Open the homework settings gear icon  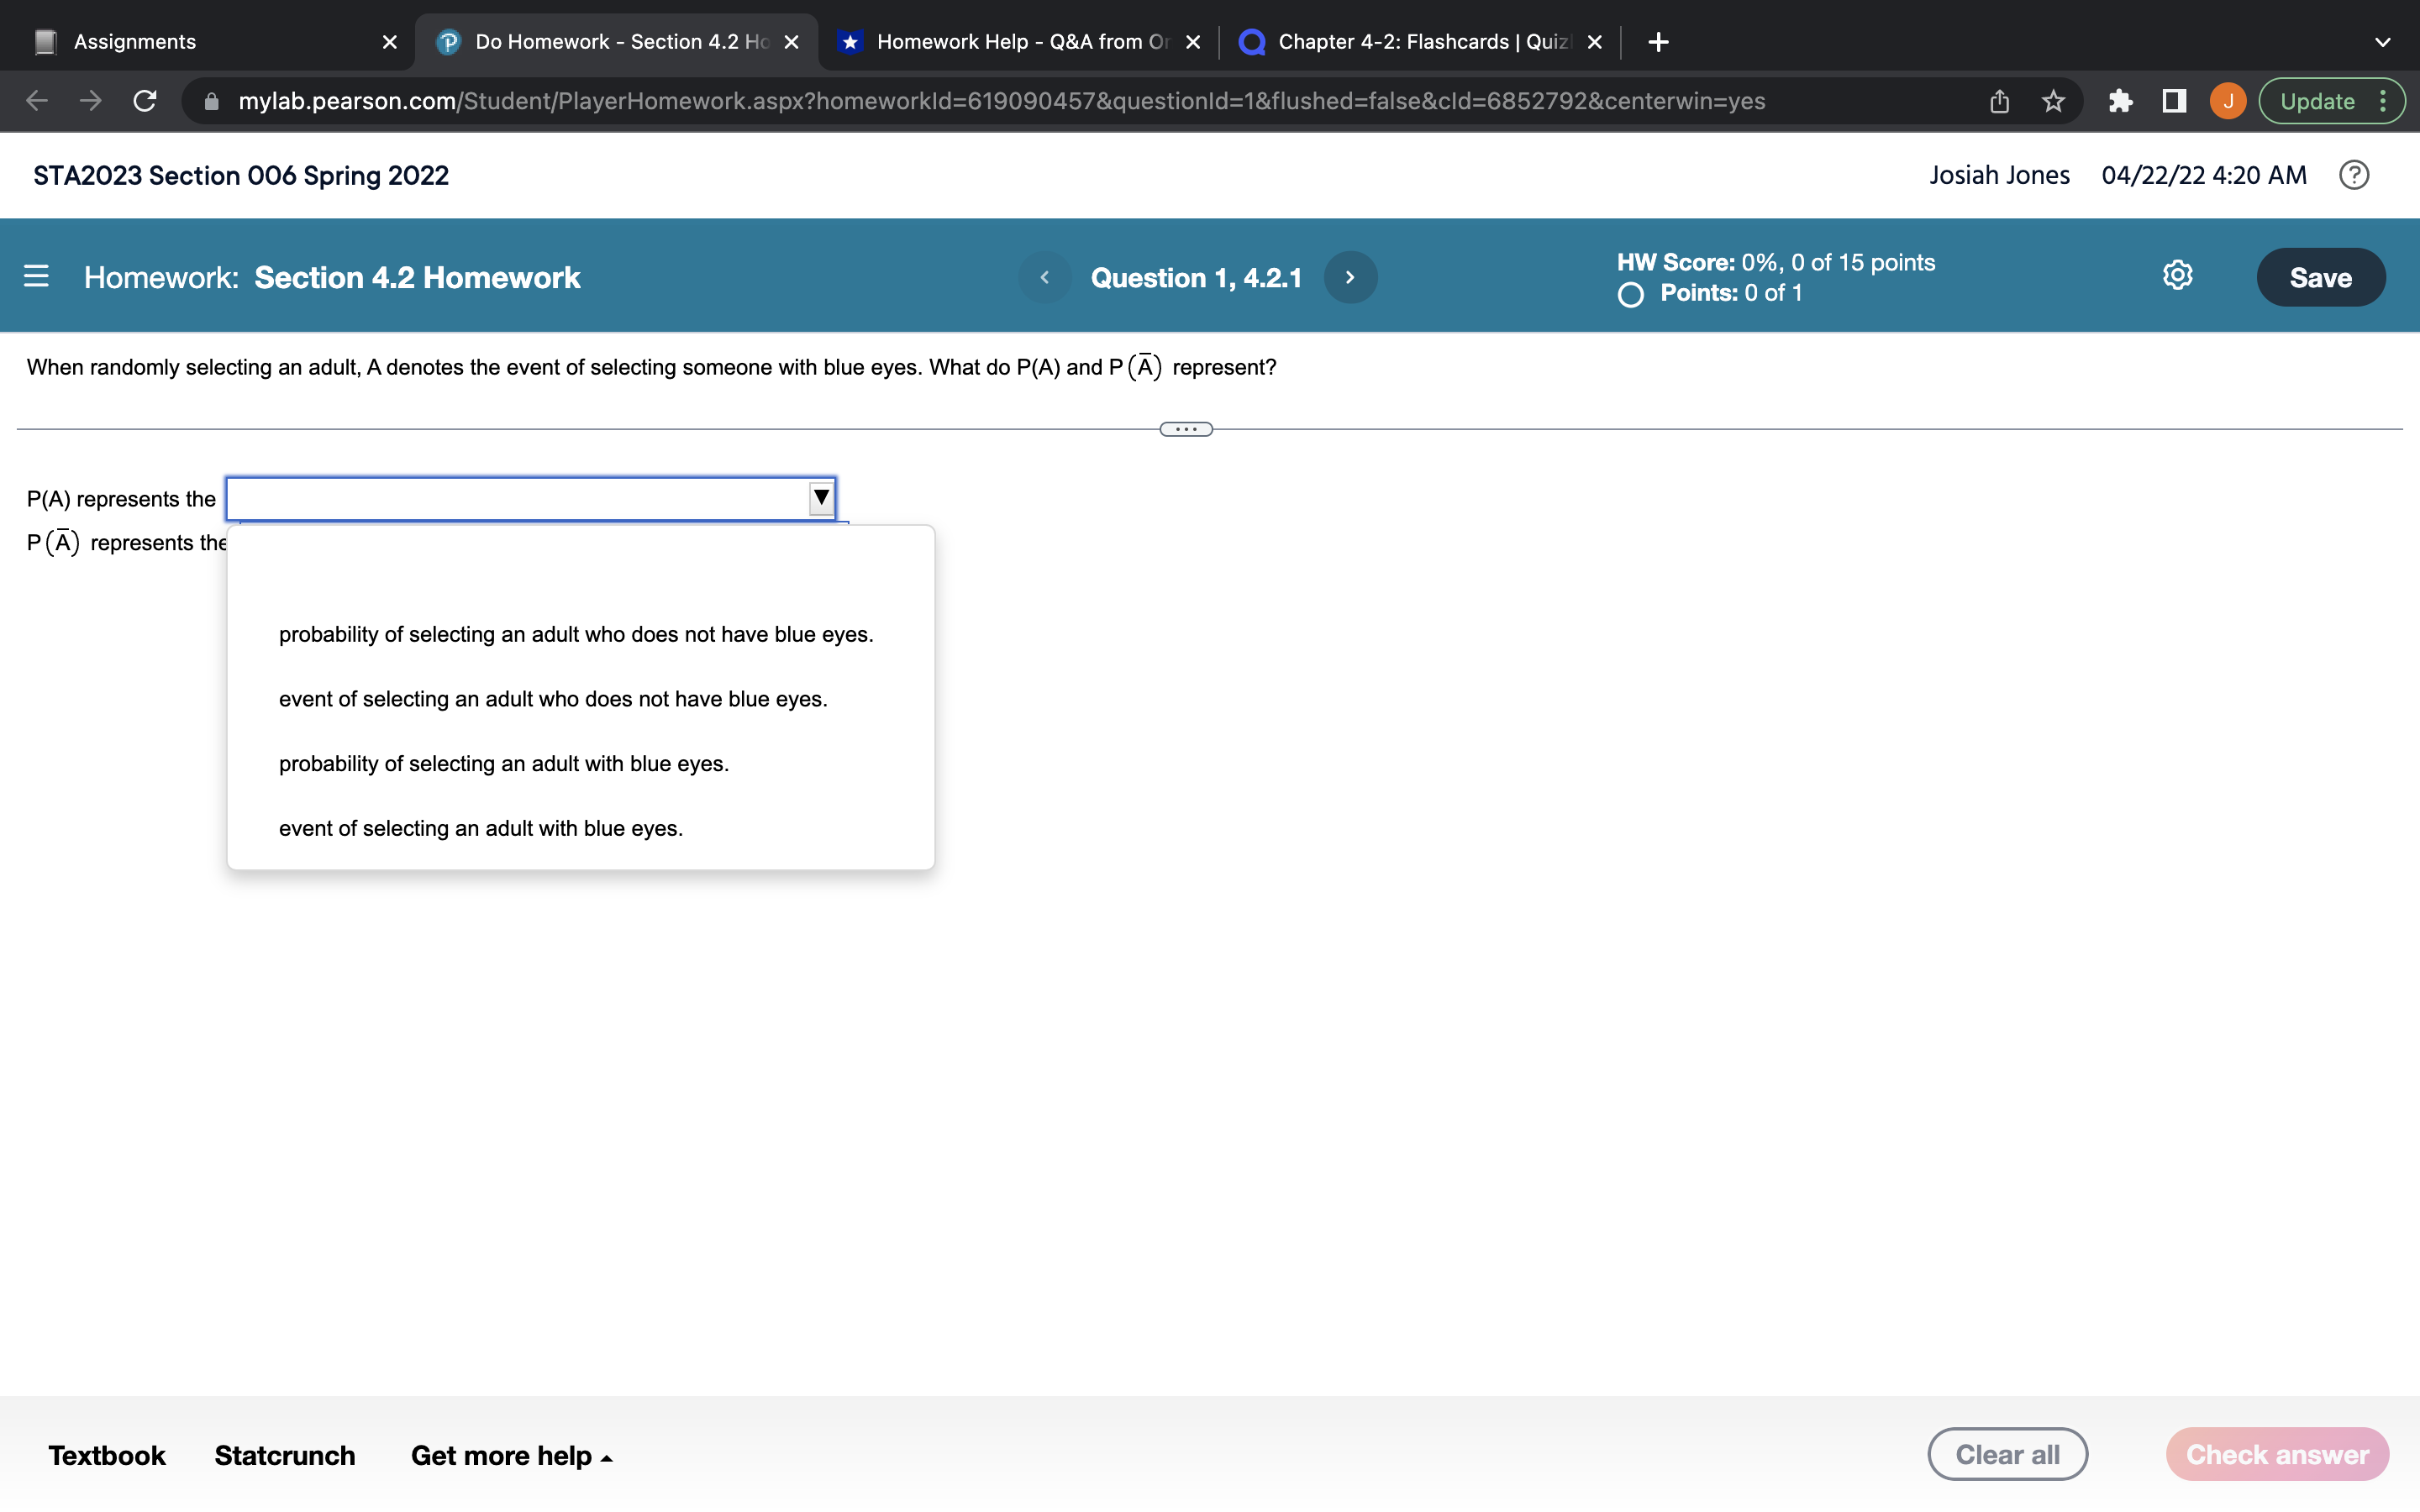[2176, 276]
